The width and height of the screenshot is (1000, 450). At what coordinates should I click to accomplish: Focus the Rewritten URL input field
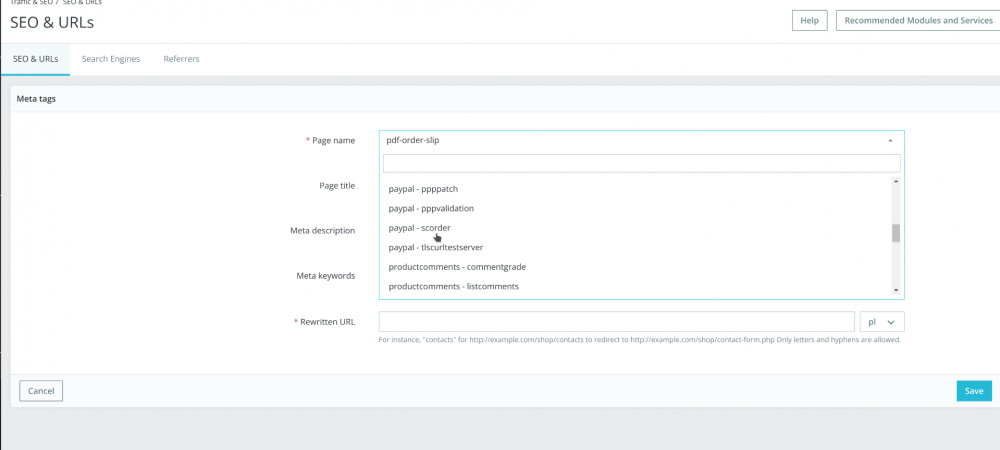615,322
